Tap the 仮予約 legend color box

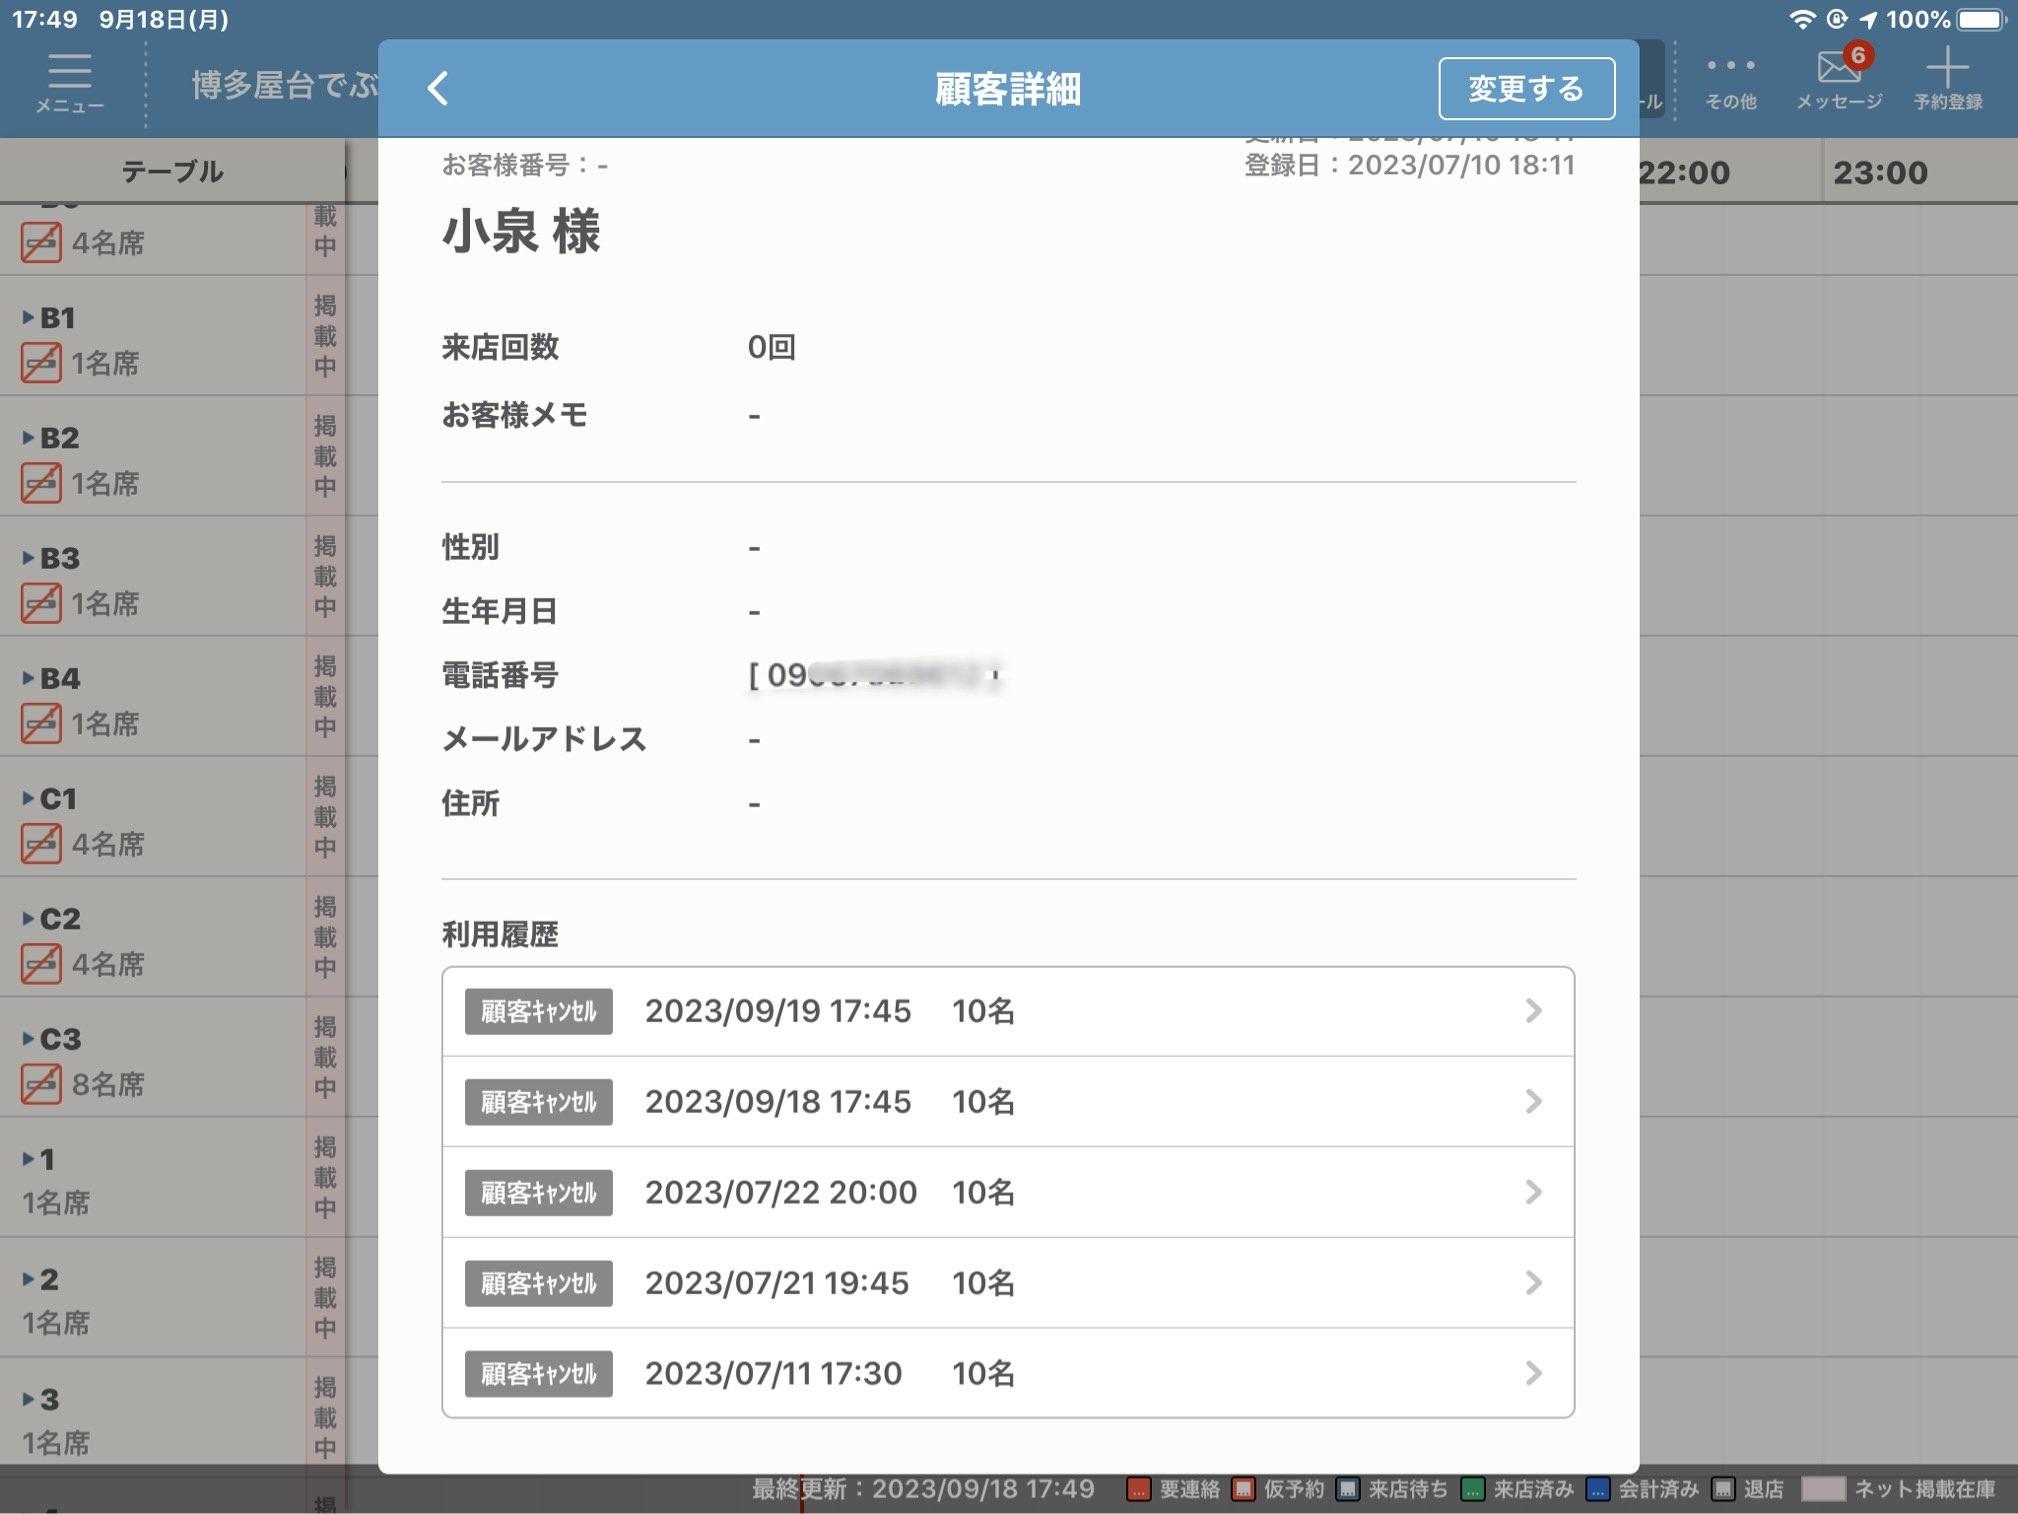tap(1243, 1489)
